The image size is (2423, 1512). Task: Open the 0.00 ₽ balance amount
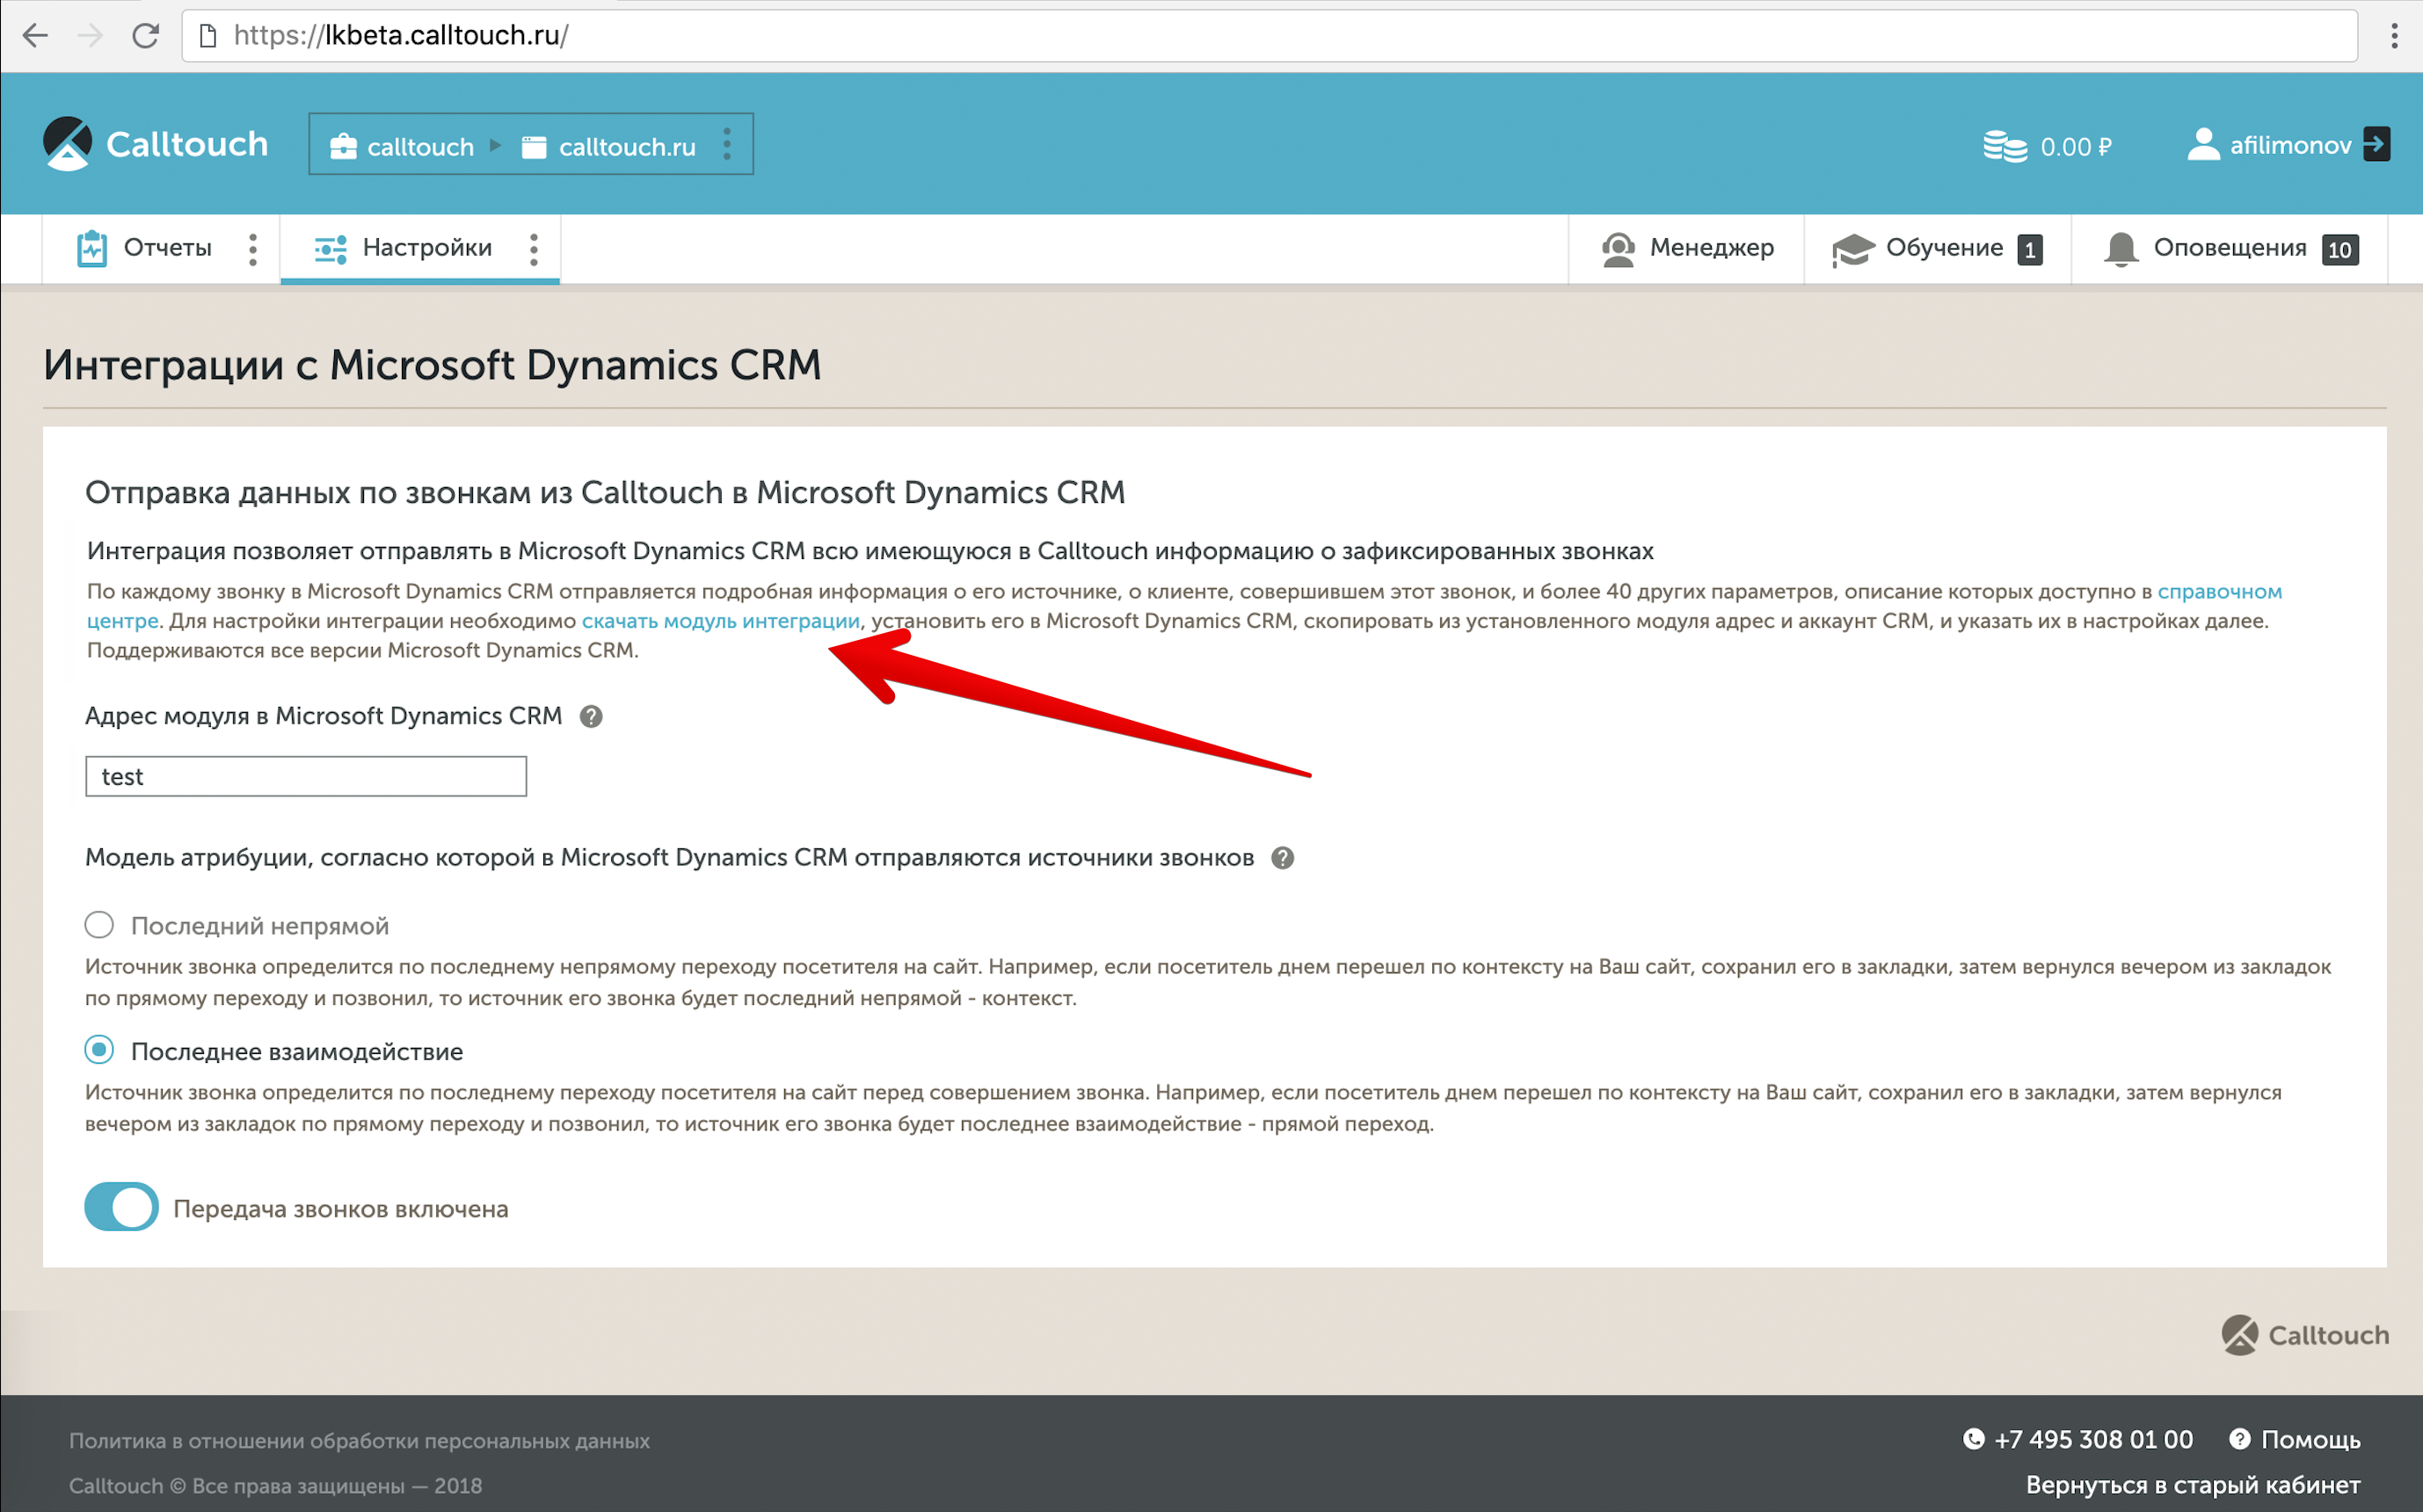click(x=2075, y=147)
